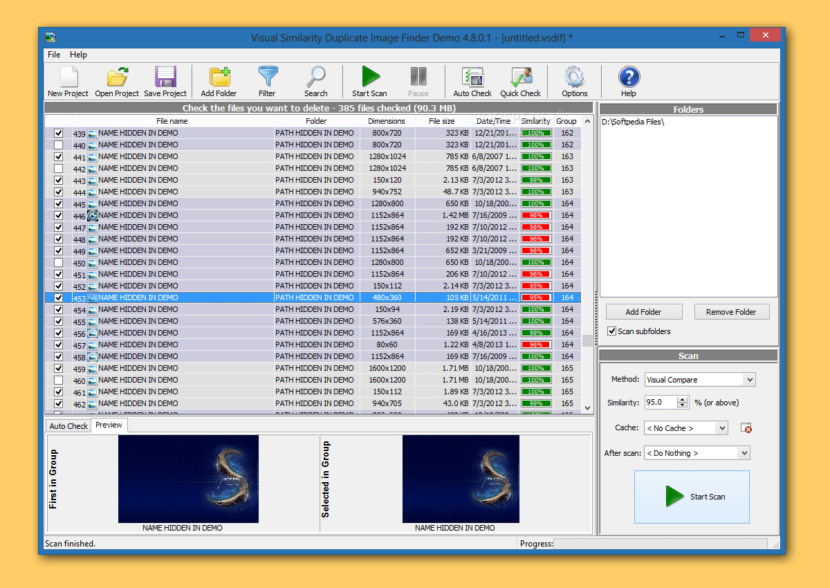
Task: Click the Save Project floppy icon
Action: click(165, 80)
